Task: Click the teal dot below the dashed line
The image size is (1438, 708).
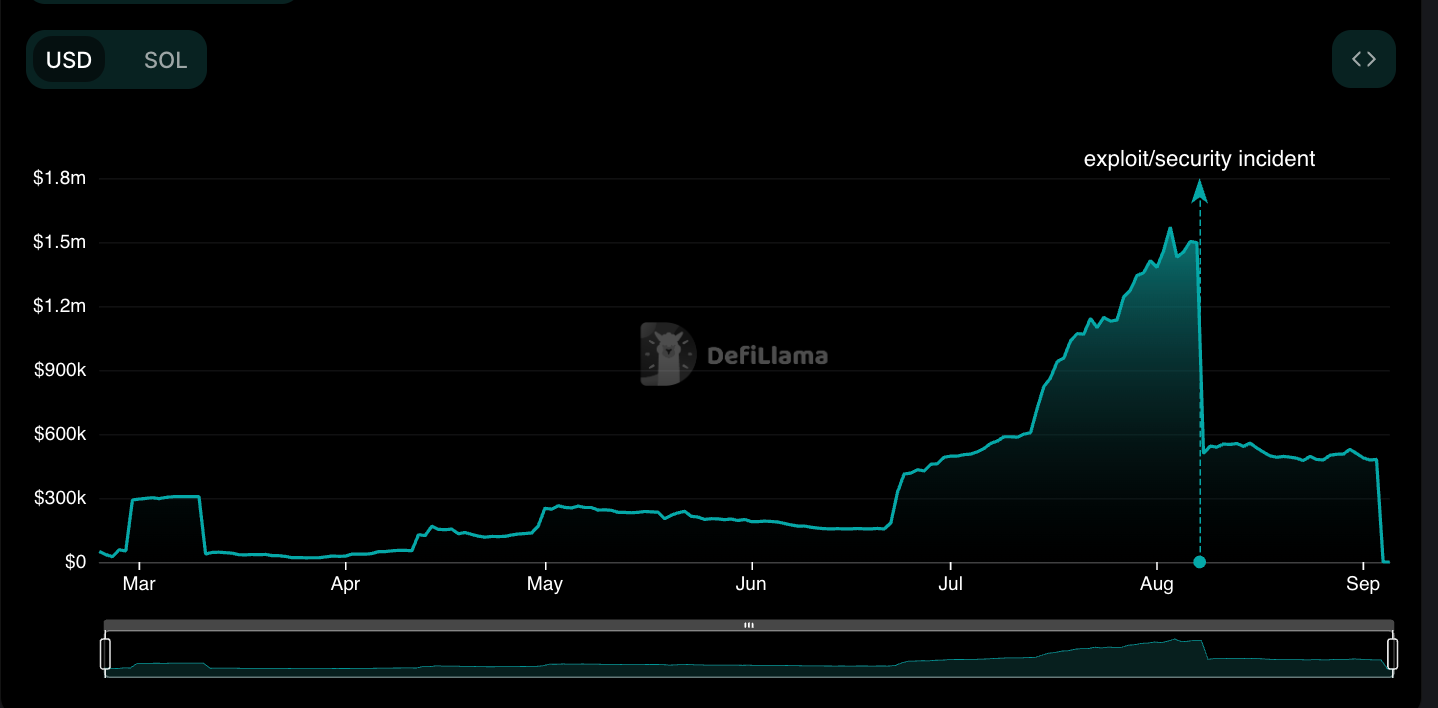Action: point(1199,562)
